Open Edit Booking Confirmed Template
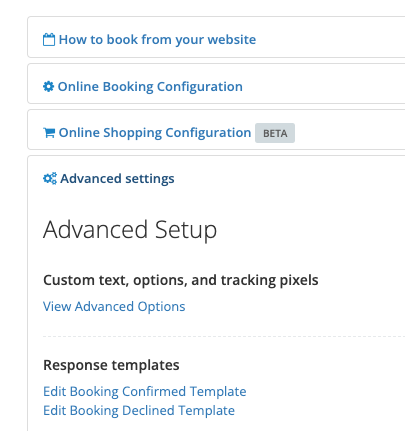 coord(145,391)
